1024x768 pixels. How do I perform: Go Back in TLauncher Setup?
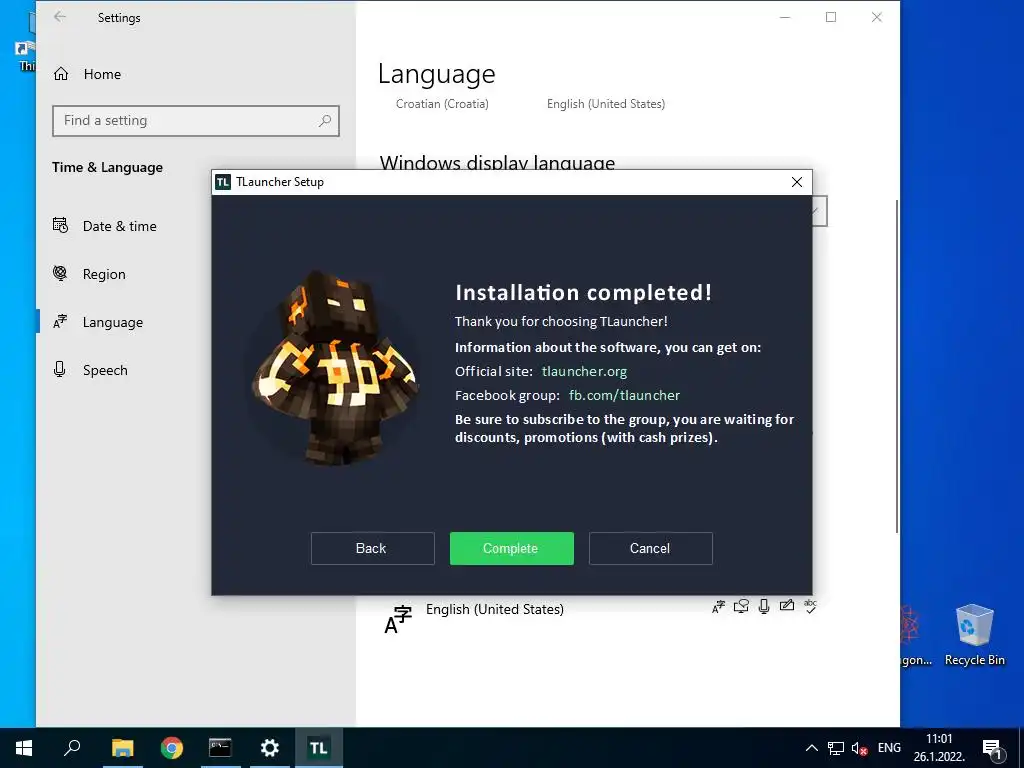[x=372, y=548]
